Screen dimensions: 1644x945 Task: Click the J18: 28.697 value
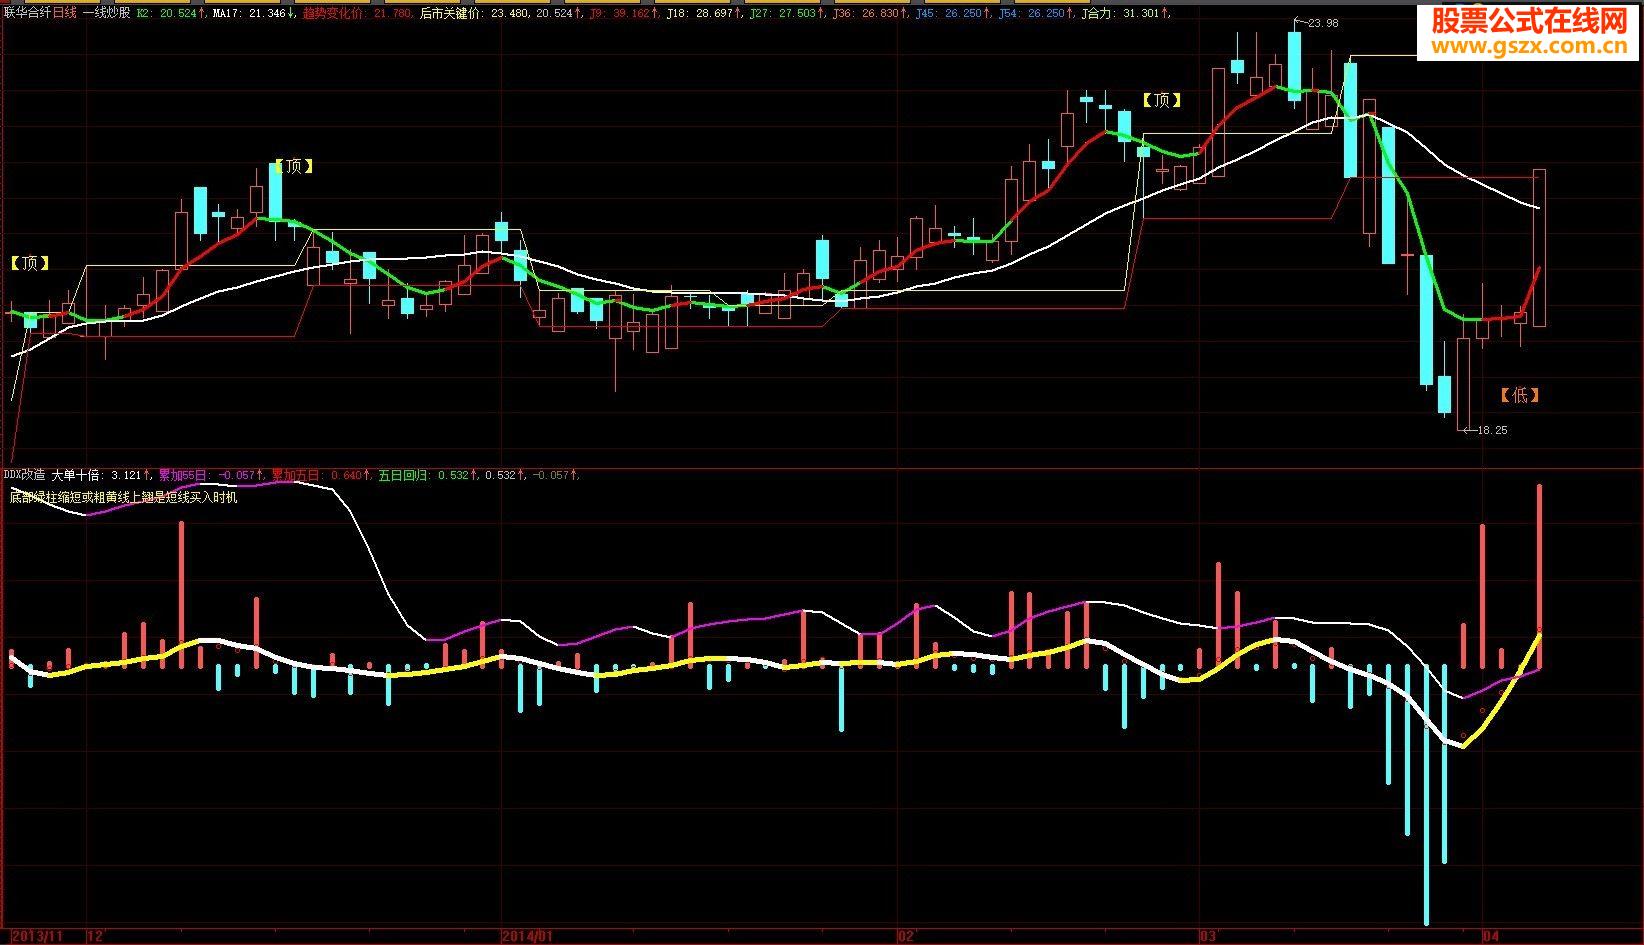[702, 14]
